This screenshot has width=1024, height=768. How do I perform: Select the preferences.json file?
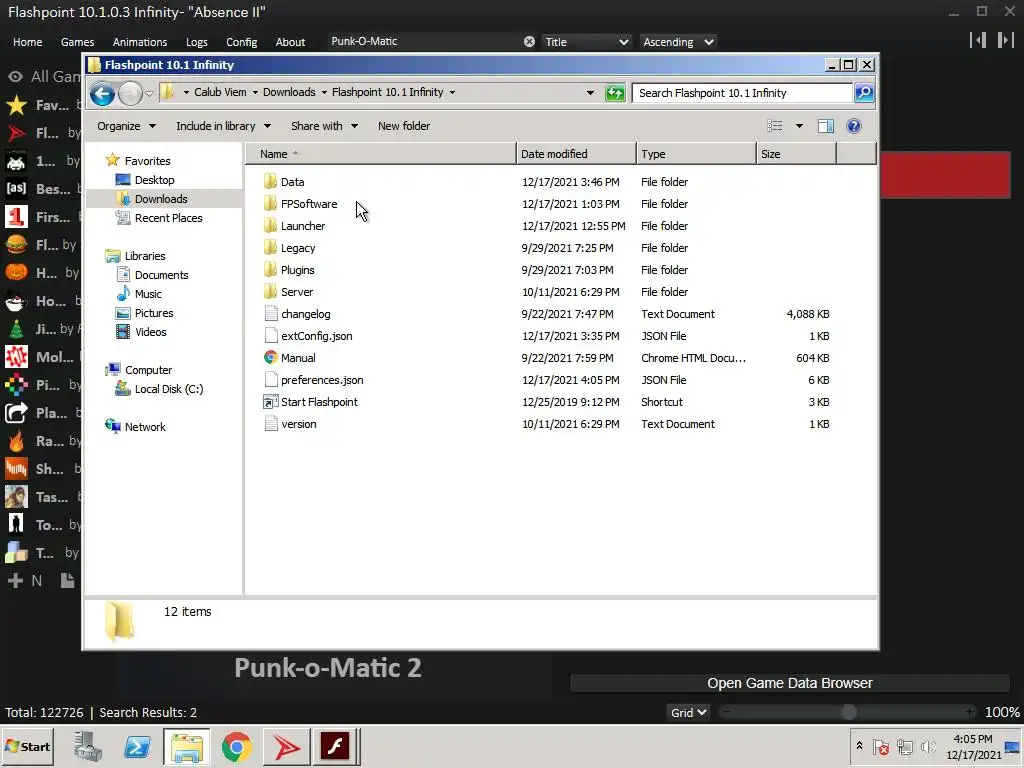(x=322, y=380)
